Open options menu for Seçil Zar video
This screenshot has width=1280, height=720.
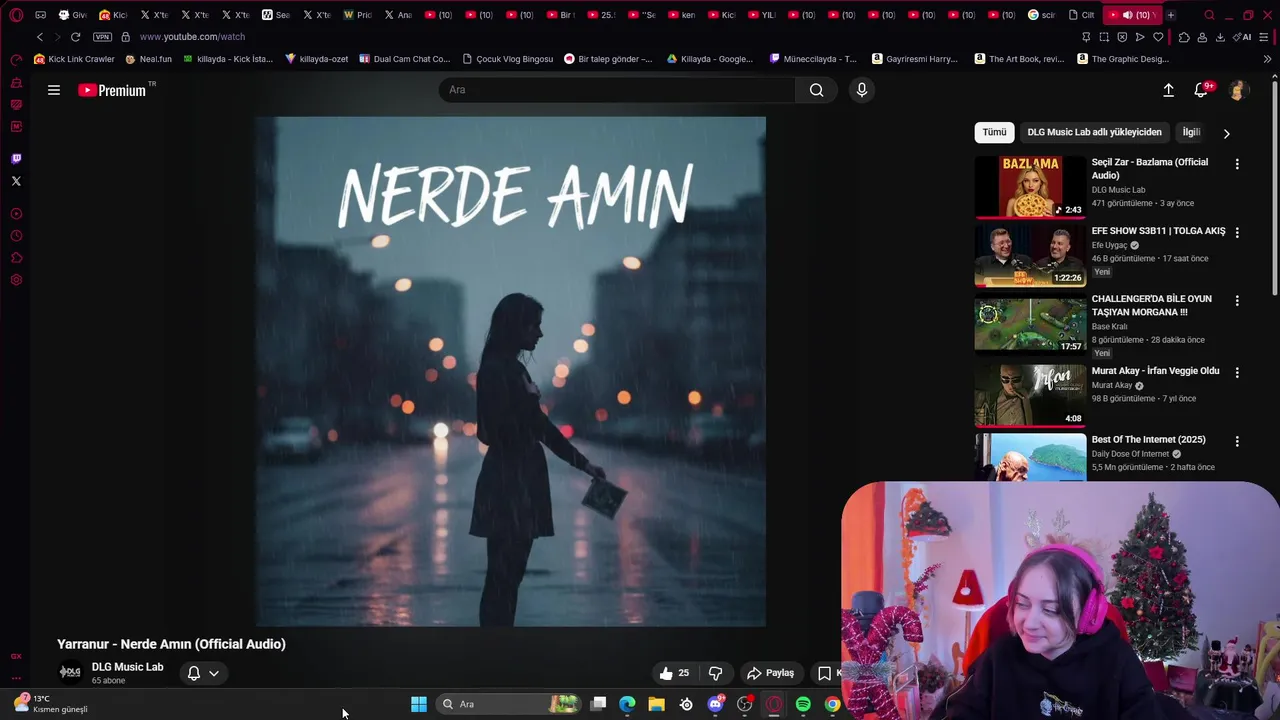(1237, 164)
